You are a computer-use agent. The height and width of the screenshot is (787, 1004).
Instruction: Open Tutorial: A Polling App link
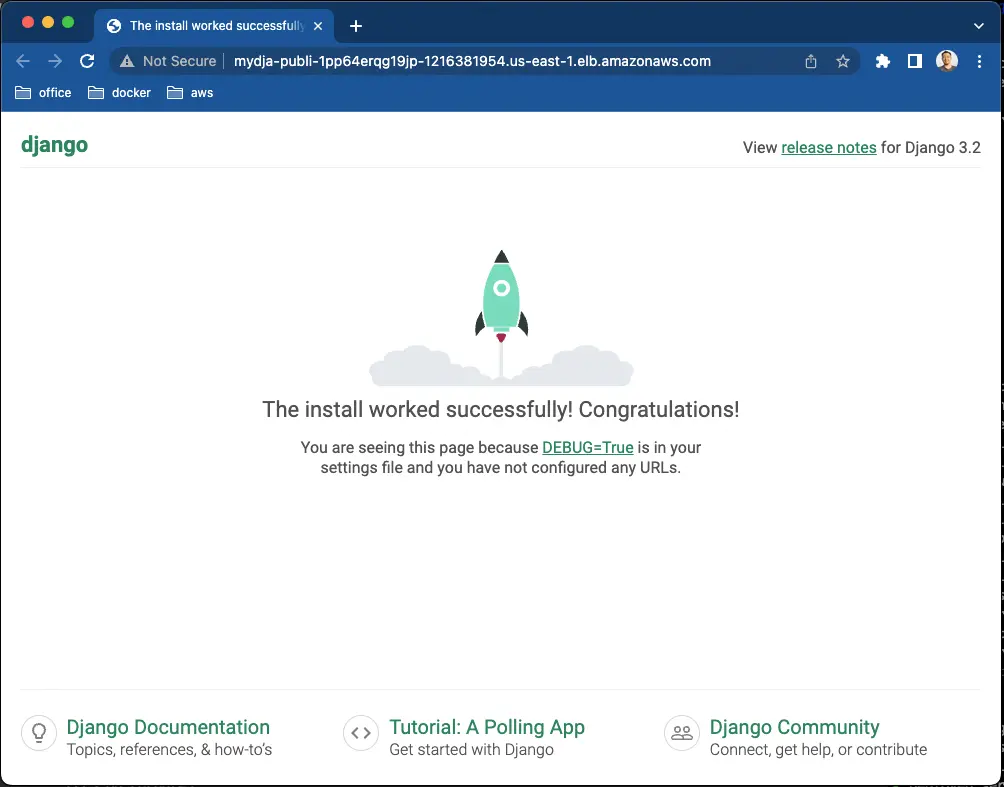point(487,727)
